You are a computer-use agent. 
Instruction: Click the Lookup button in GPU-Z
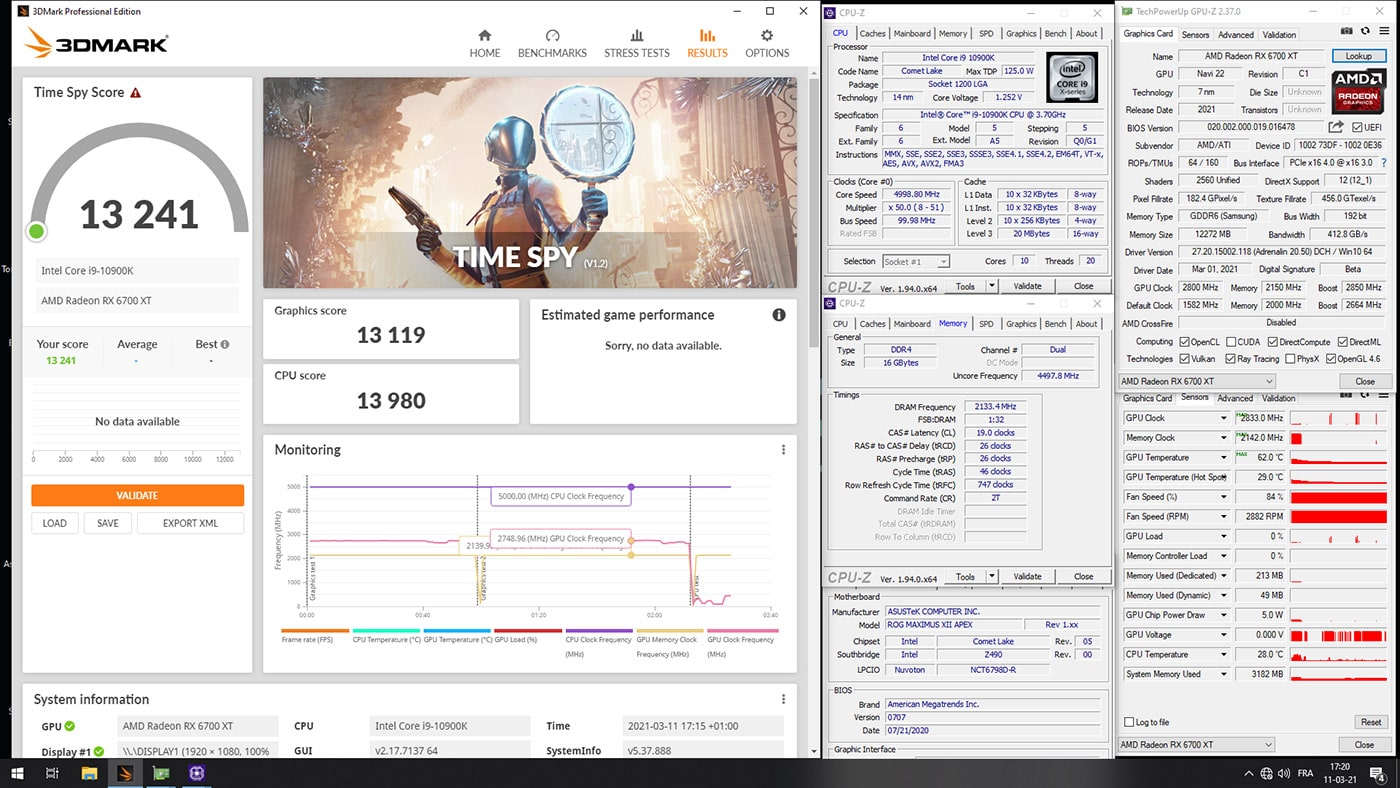pos(1358,56)
